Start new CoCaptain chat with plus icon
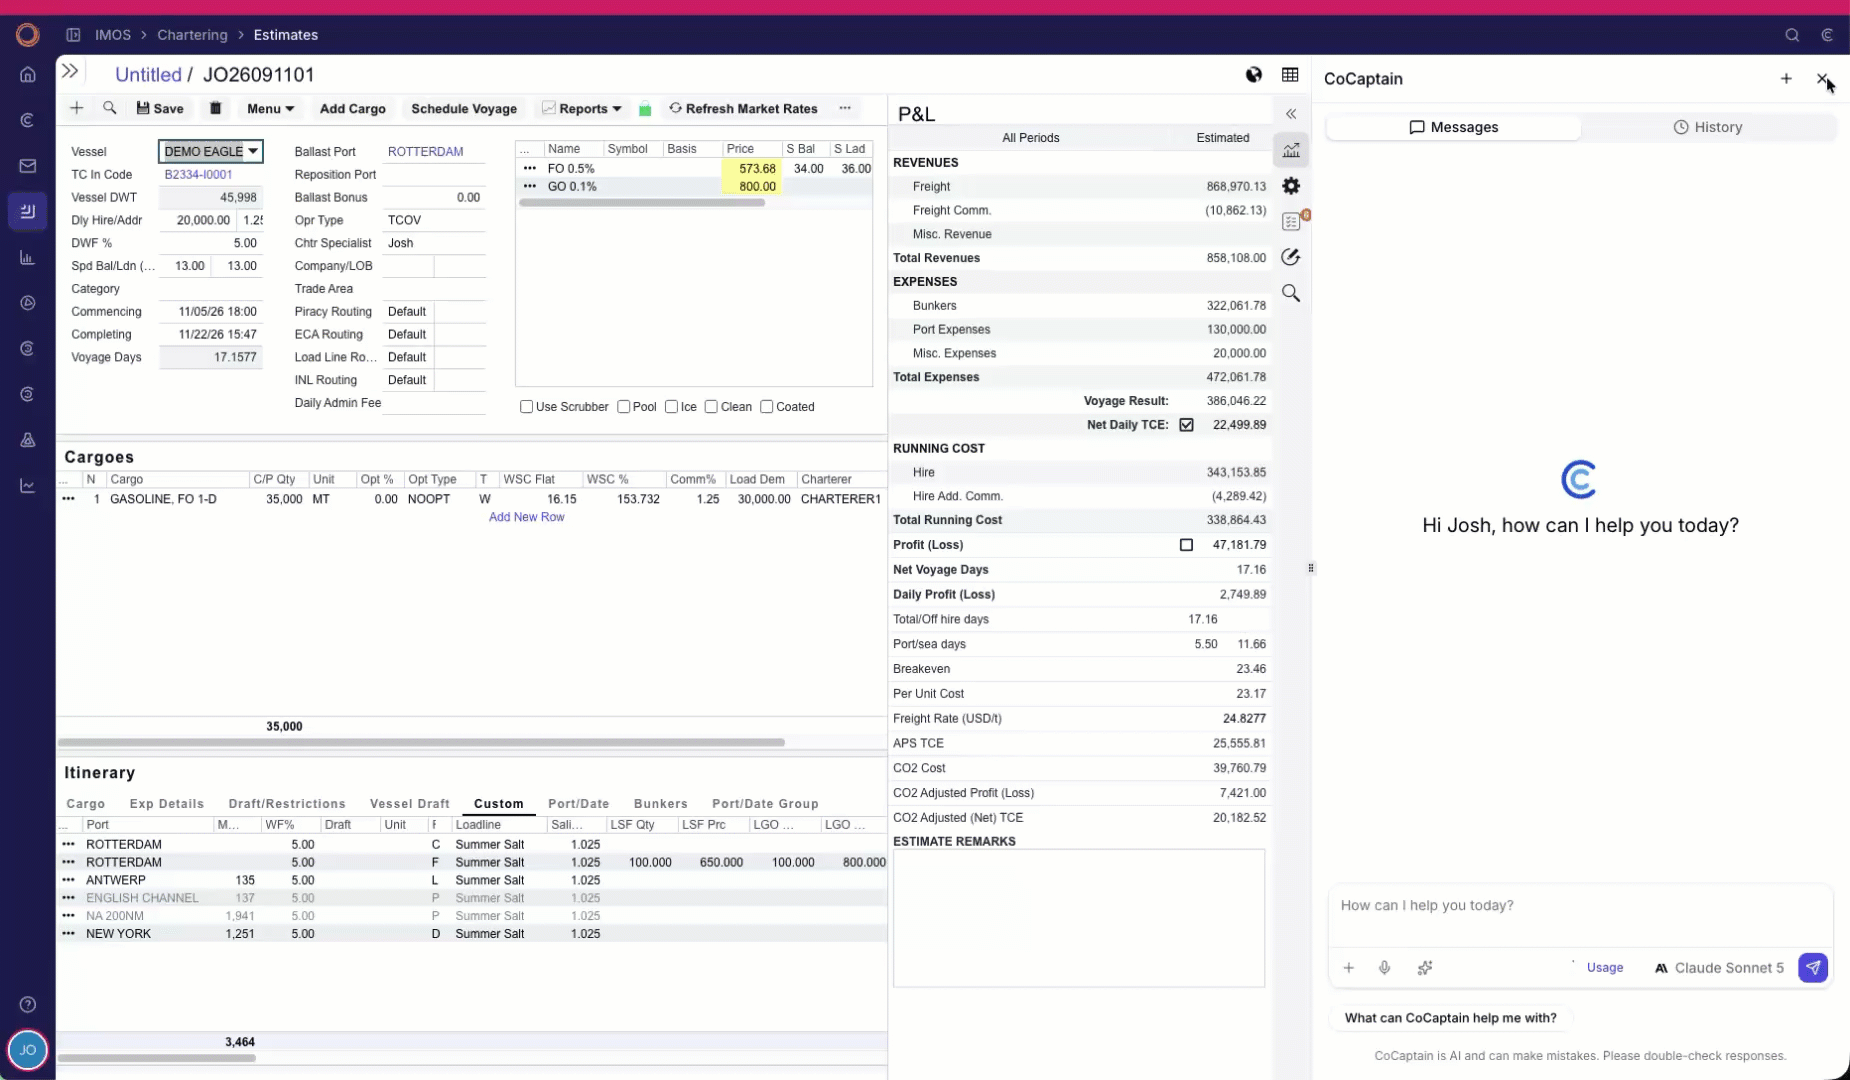The height and width of the screenshot is (1080, 1850). [x=1786, y=78]
